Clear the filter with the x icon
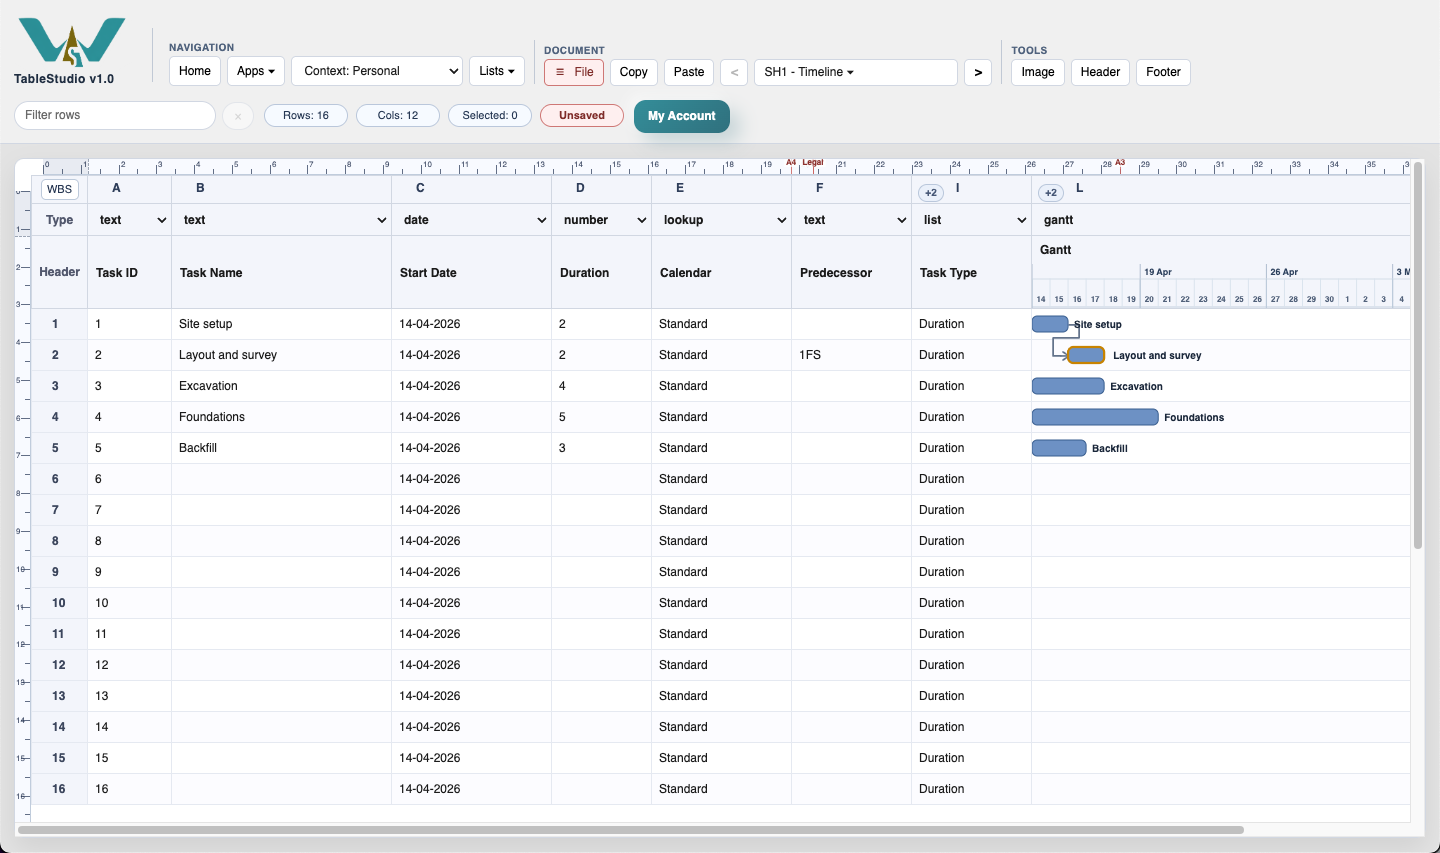Screen dimensions: 1440x853 click(x=238, y=116)
